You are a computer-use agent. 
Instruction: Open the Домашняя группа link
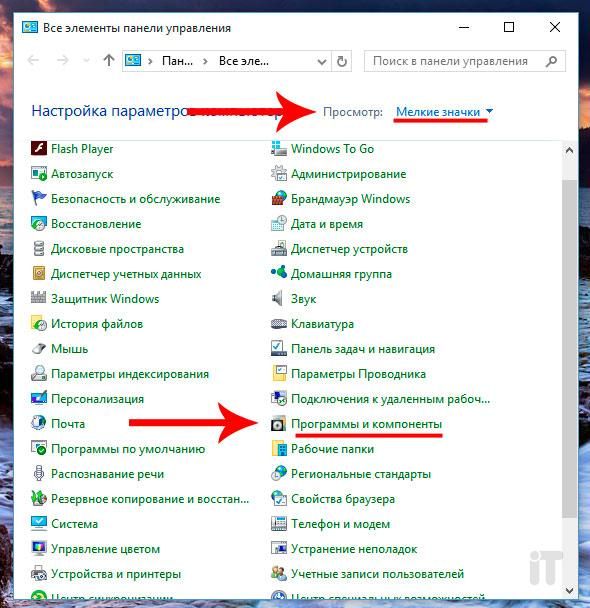coord(341,274)
